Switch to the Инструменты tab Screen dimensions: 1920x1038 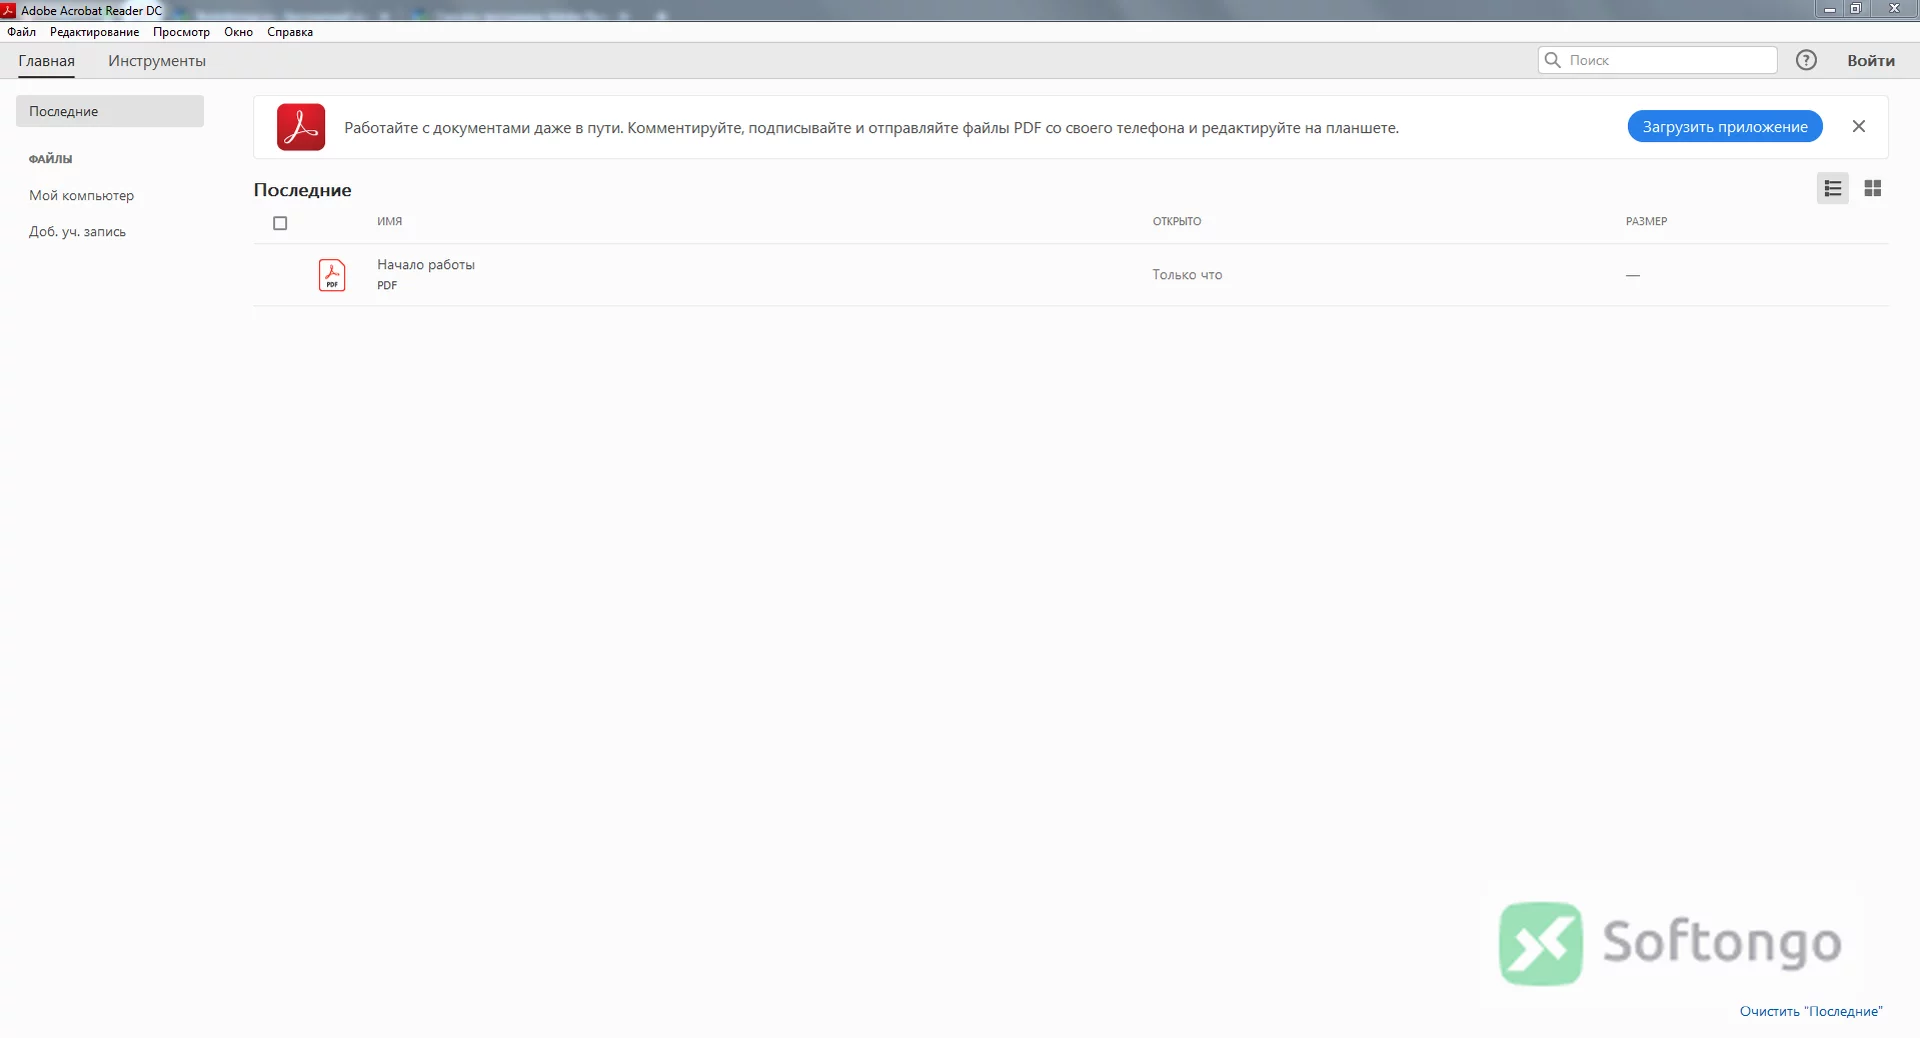(x=157, y=61)
